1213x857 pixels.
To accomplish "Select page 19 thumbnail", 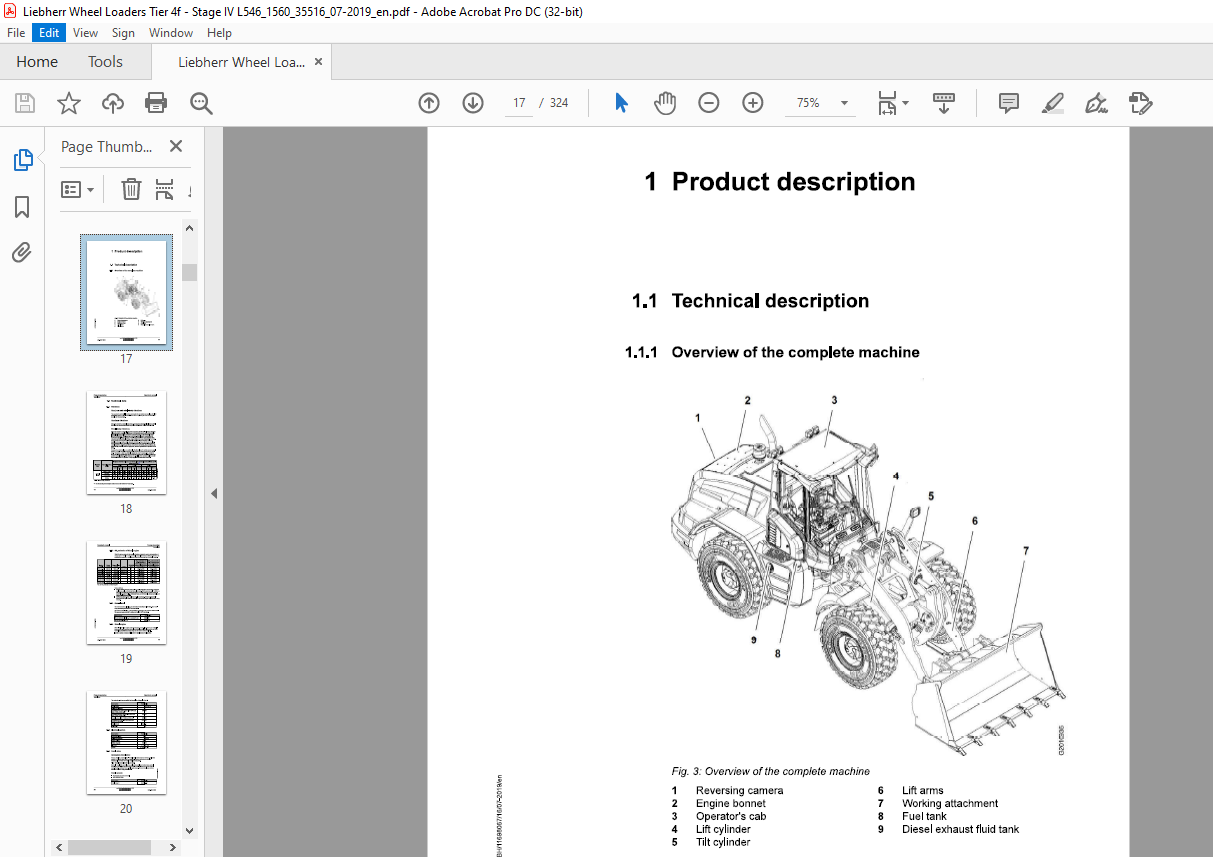I will click(126, 593).
